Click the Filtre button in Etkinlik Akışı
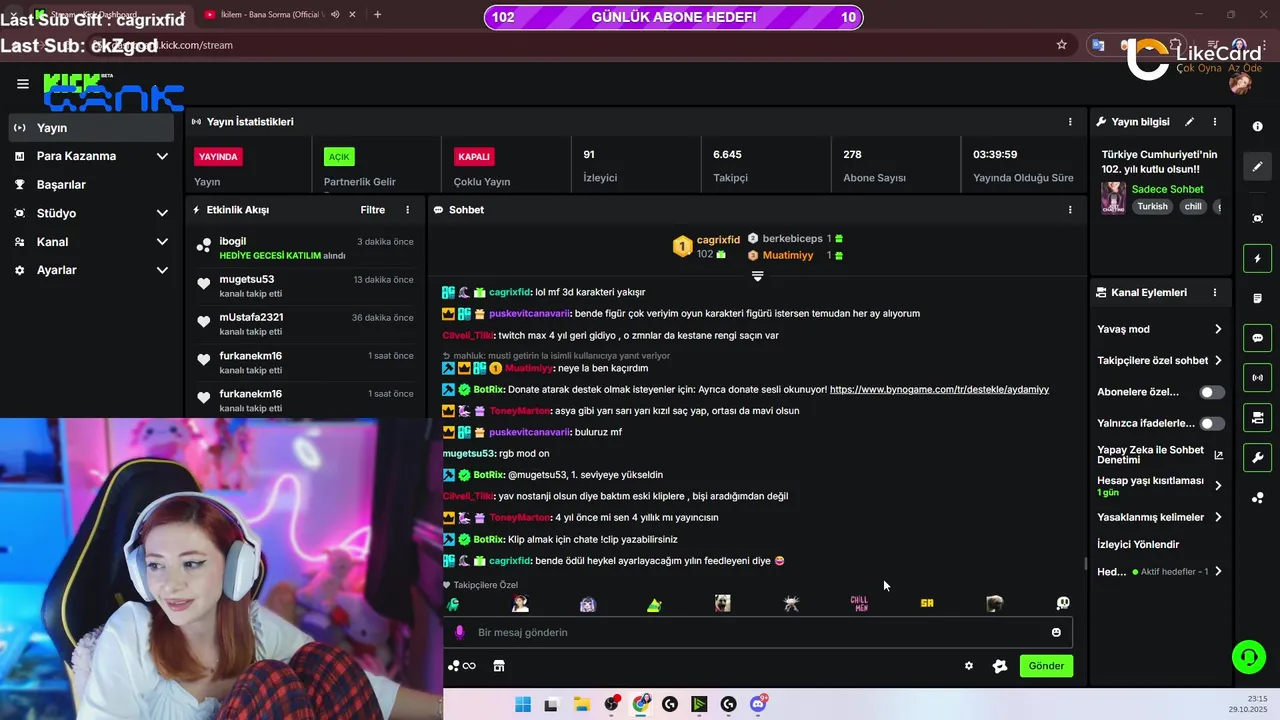 pyautogui.click(x=373, y=210)
